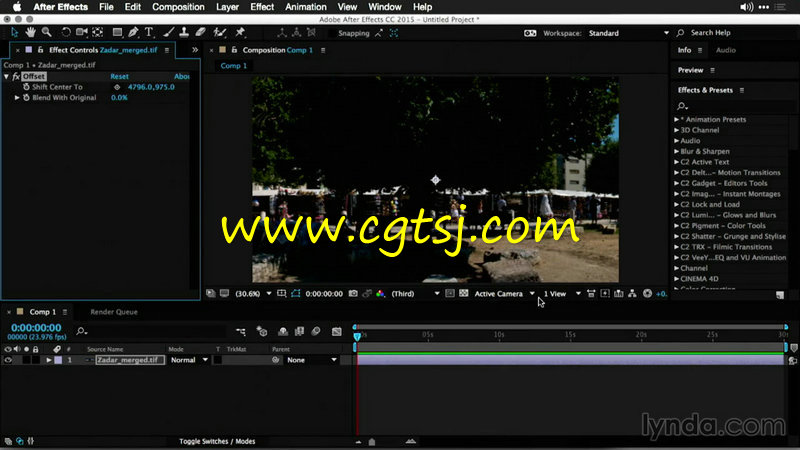
Task: Select the Eraser tool
Action: tap(201, 33)
